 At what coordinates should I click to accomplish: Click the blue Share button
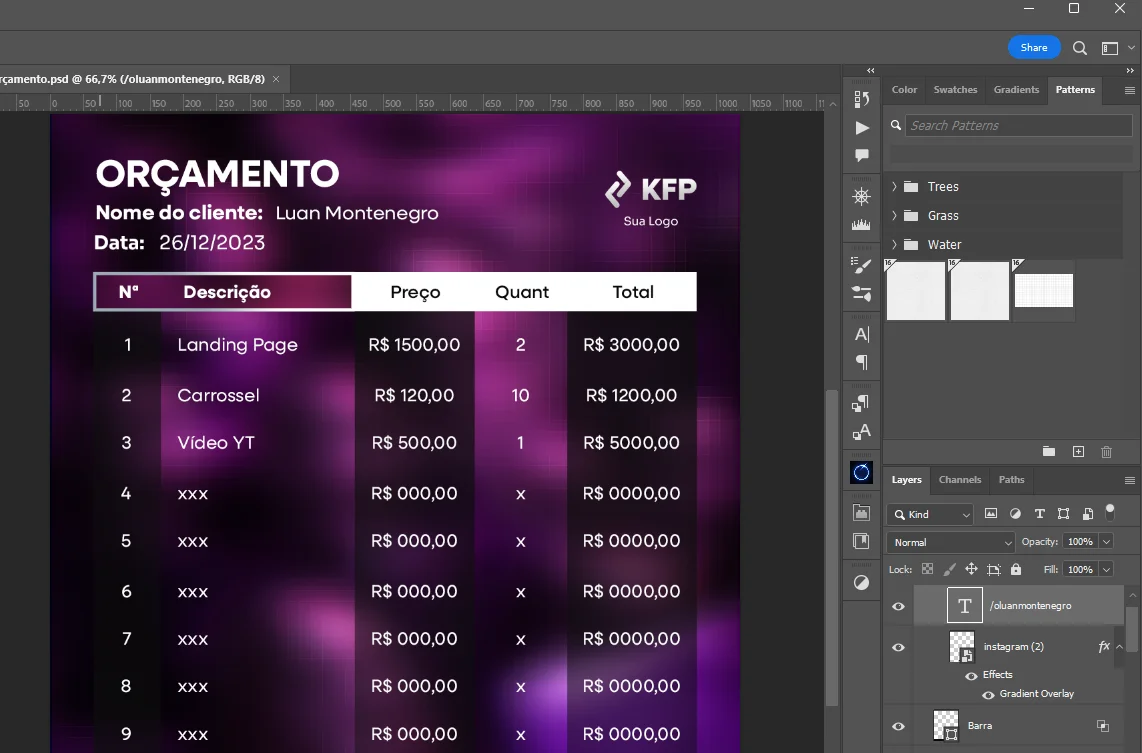point(1033,47)
